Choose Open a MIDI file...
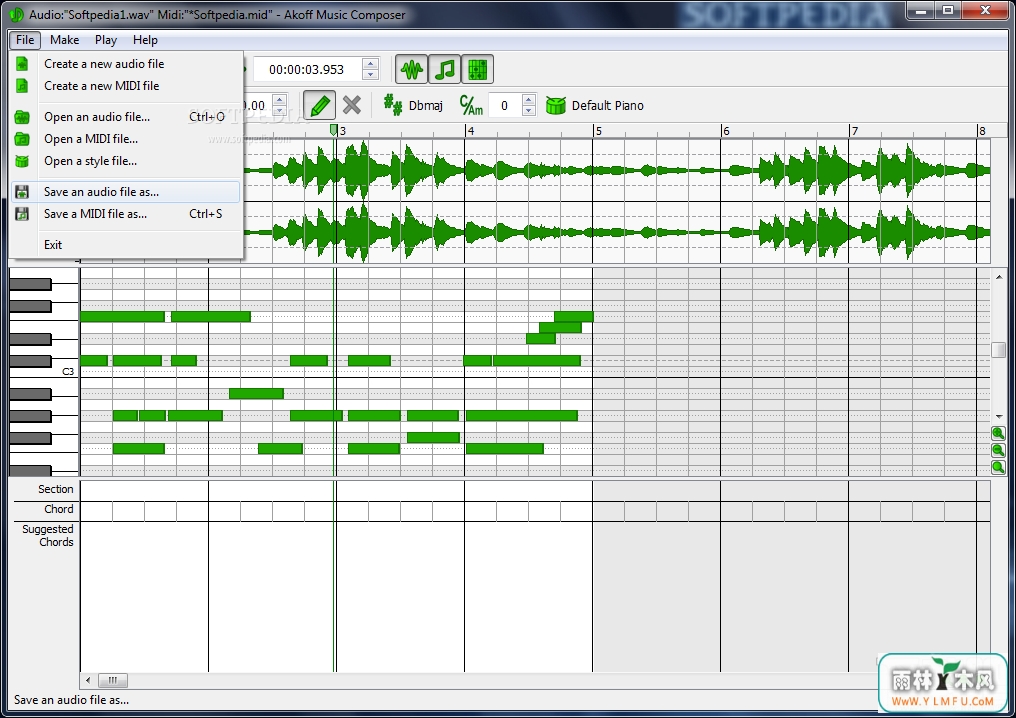The width and height of the screenshot is (1016, 718). click(x=126, y=139)
